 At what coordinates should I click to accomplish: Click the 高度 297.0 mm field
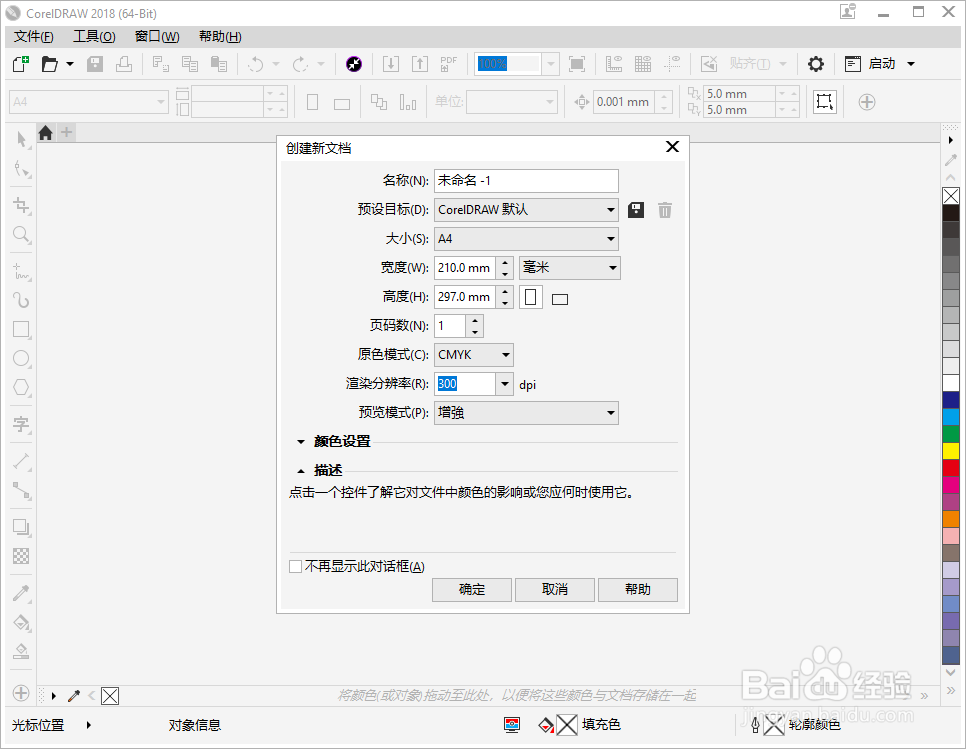[x=465, y=297]
